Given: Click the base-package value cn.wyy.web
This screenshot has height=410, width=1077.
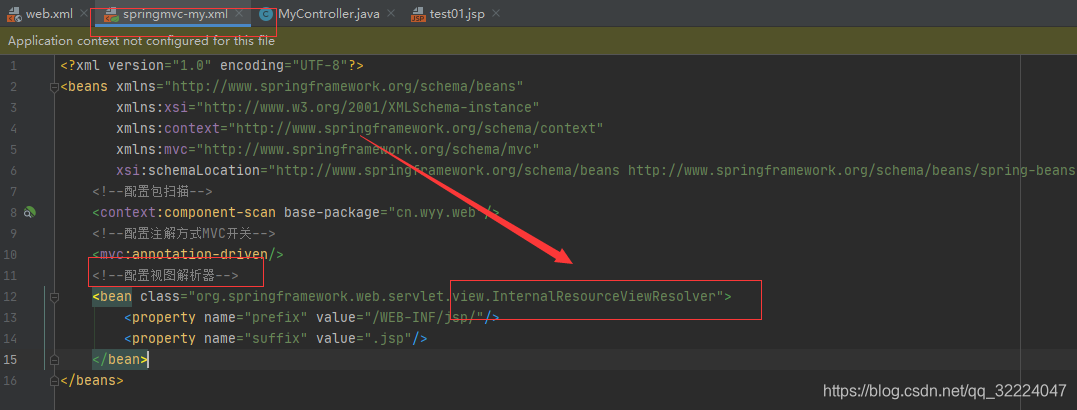Looking at the screenshot, I should [436, 213].
